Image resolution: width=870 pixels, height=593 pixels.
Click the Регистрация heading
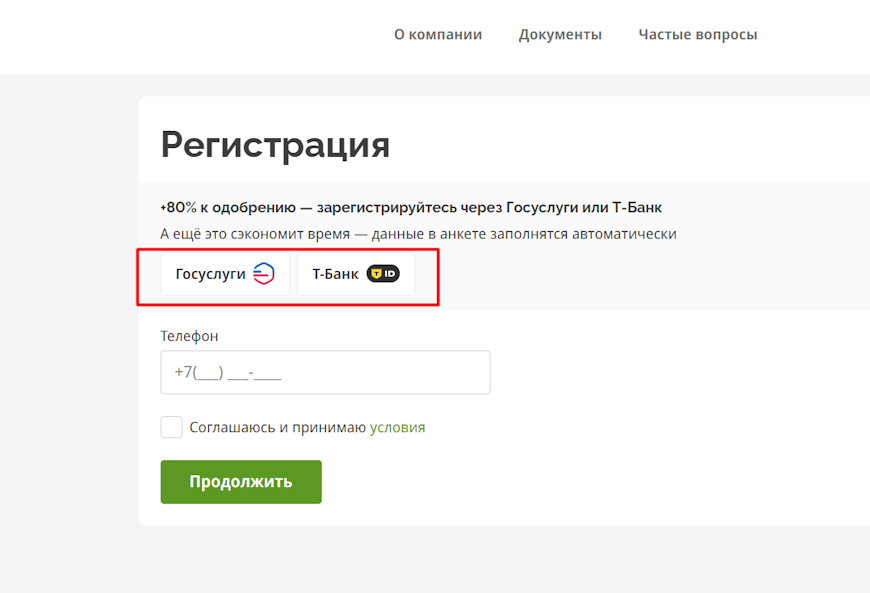275,145
